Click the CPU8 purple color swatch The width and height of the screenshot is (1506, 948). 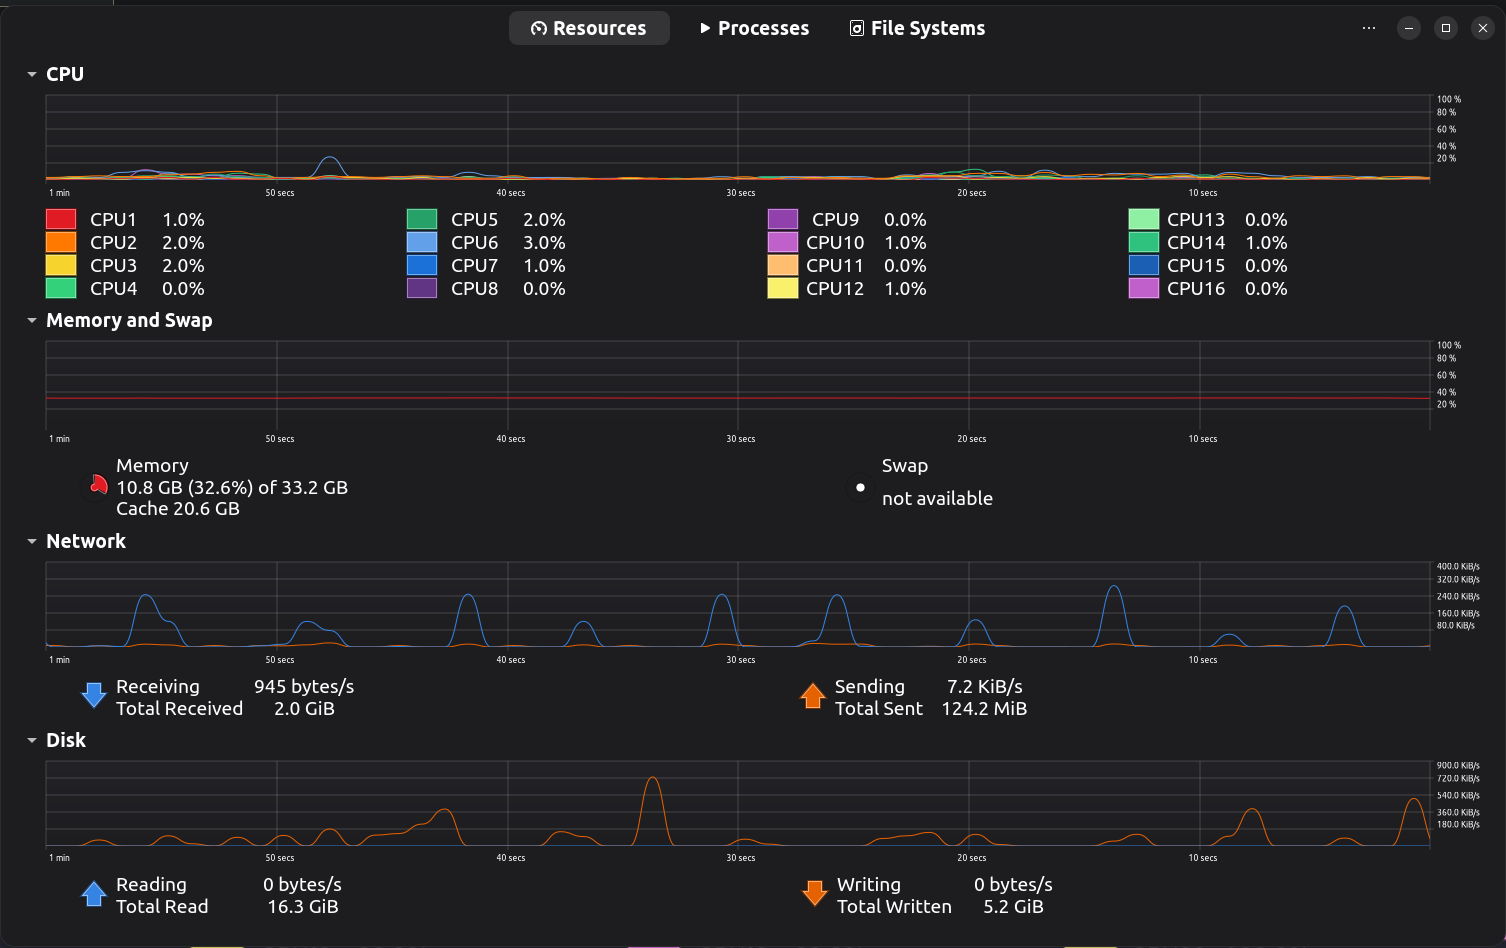pyautogui.click(x=422, y=288)
